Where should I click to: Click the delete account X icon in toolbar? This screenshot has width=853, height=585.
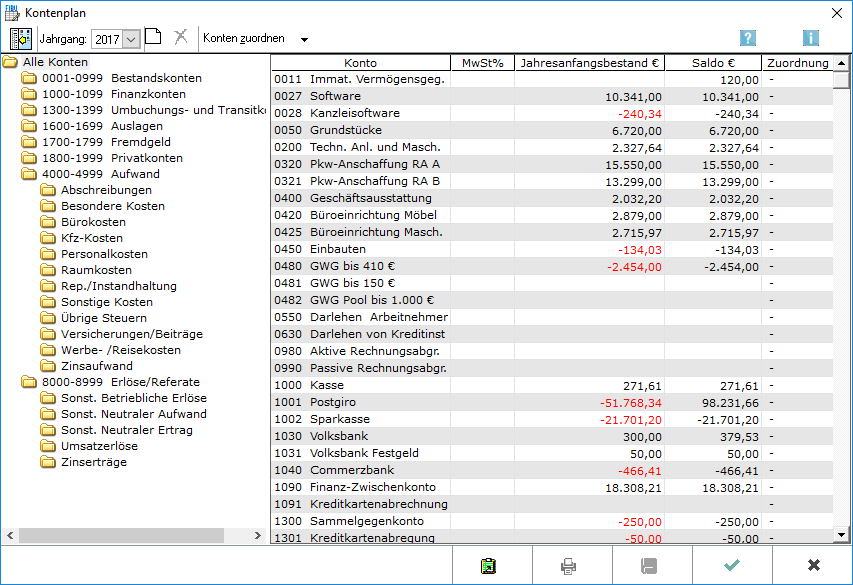[x=181, y=36]
